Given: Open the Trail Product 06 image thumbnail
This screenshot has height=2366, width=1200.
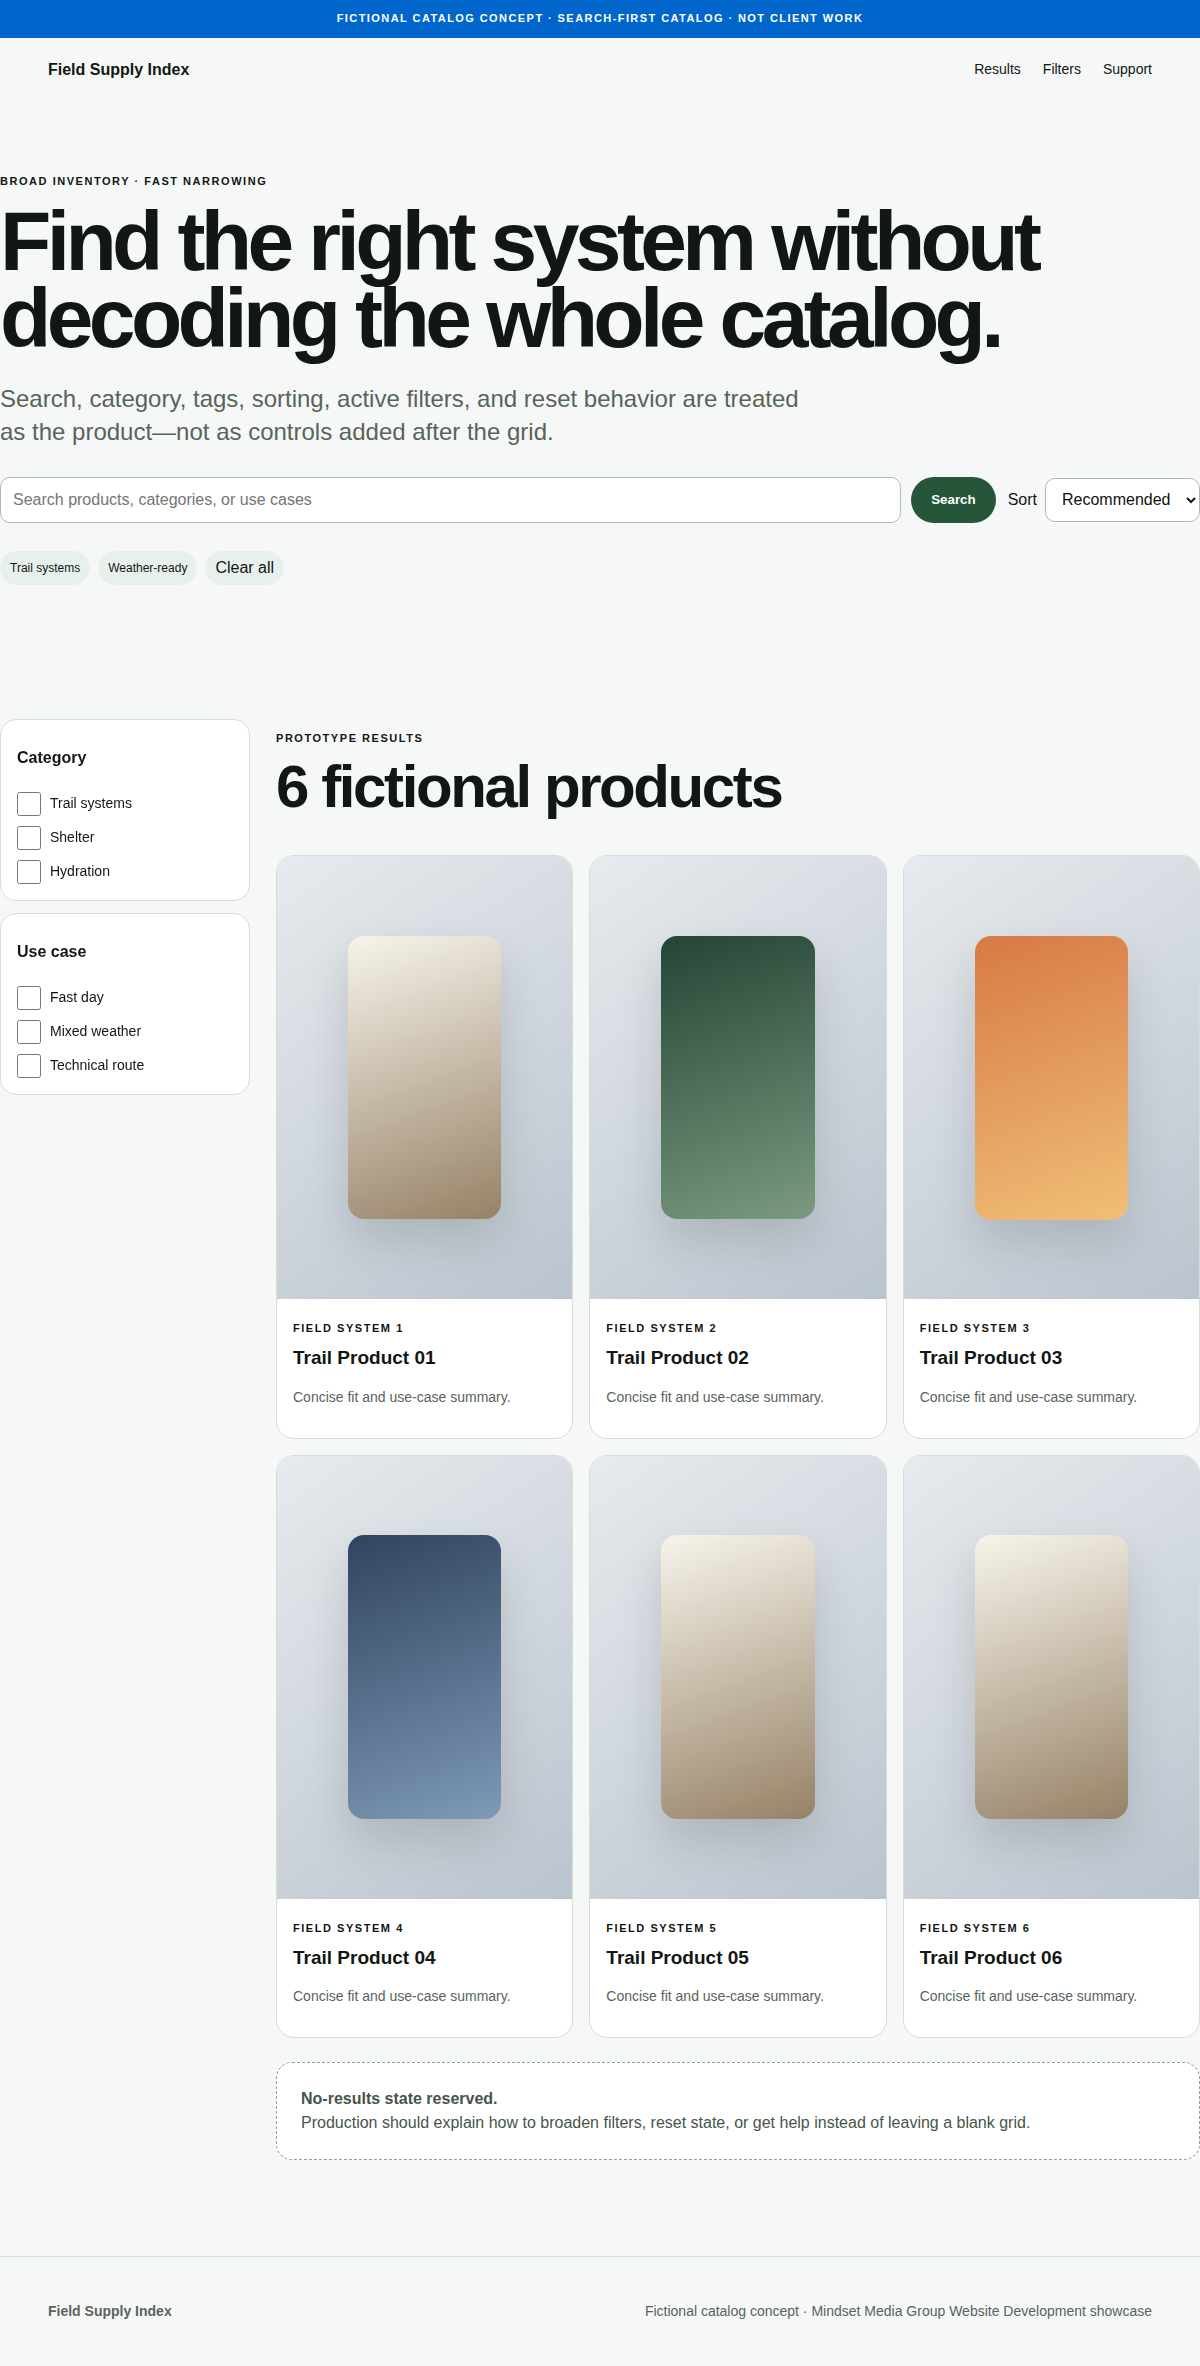Looking at the screenshot, I should coord(1051,1677).
